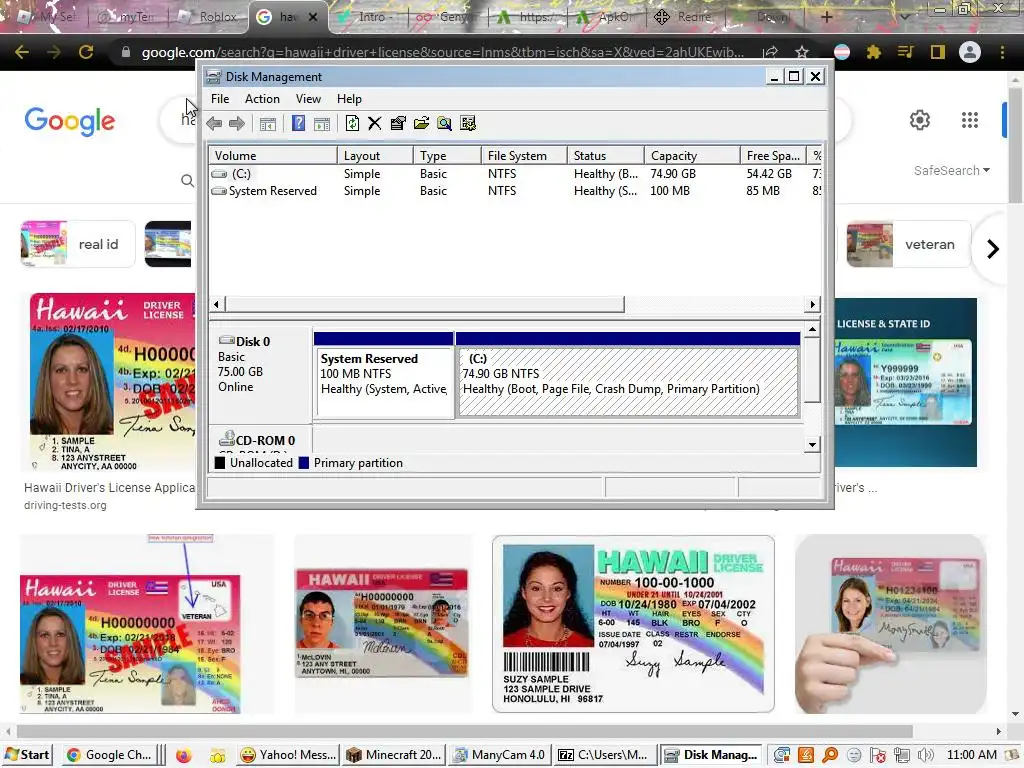Open Chrome side panel icon
This screenshot has height=768, width=1024.
938,52
